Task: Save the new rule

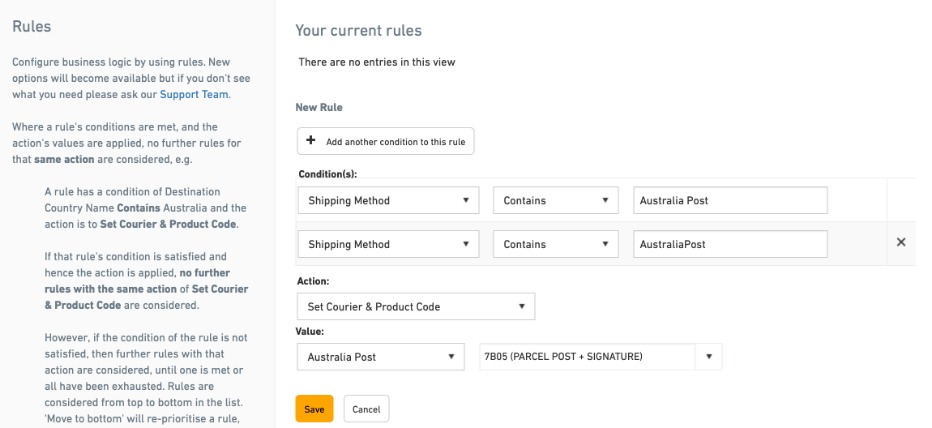Action: [314, 409]
